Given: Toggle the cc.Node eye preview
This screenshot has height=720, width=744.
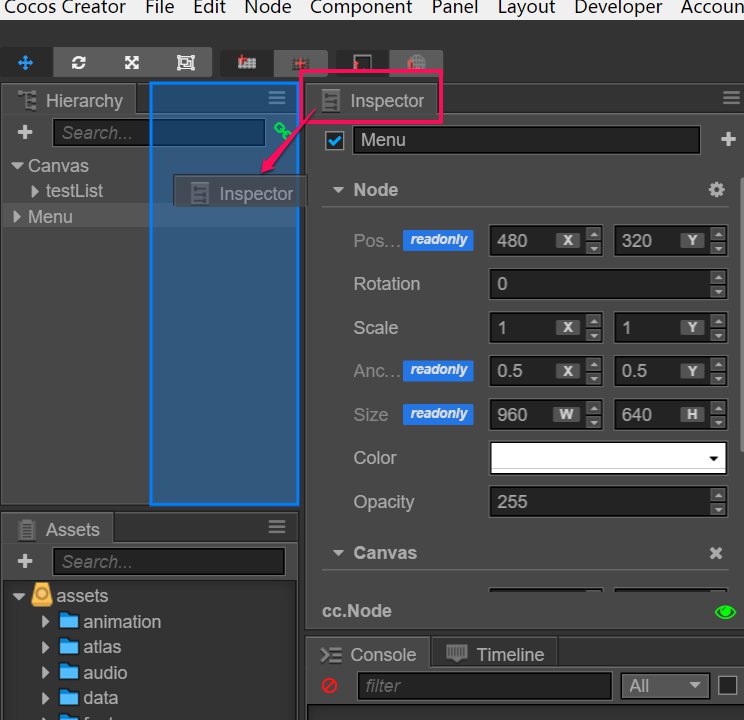Looking at the screenshot, I should 725,612.
